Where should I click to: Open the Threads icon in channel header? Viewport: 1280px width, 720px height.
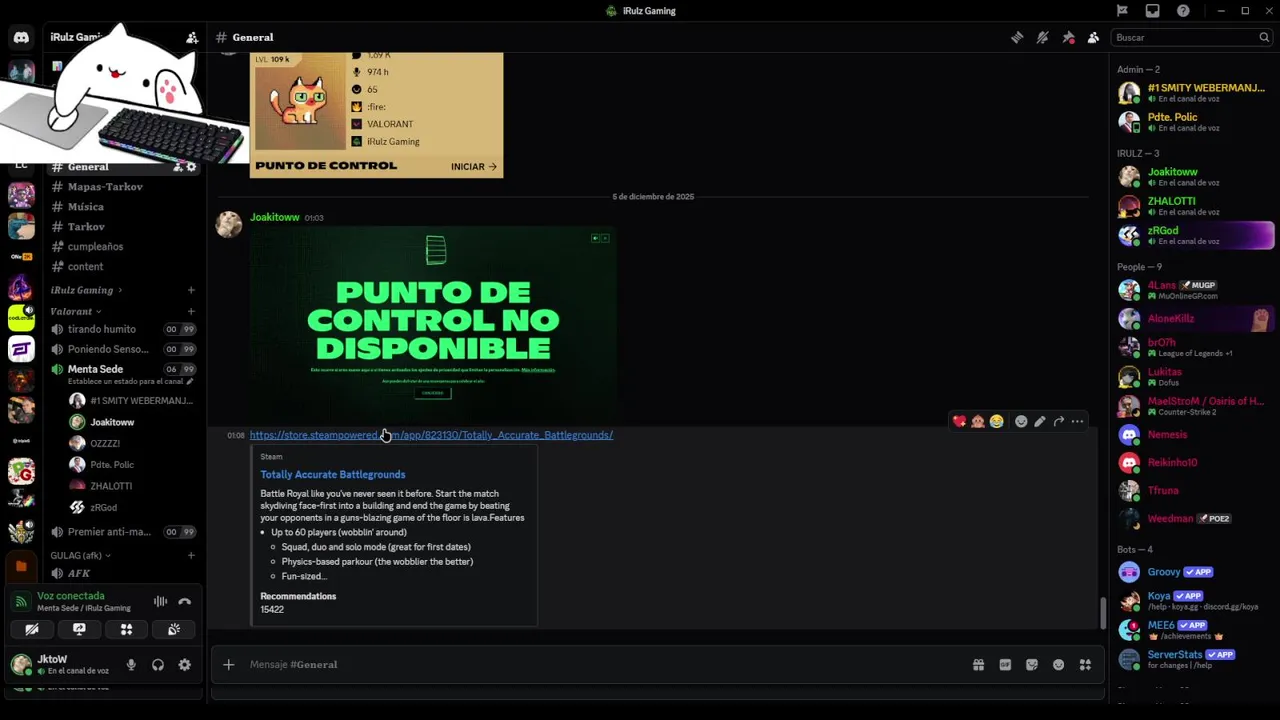pos(1017,37)
